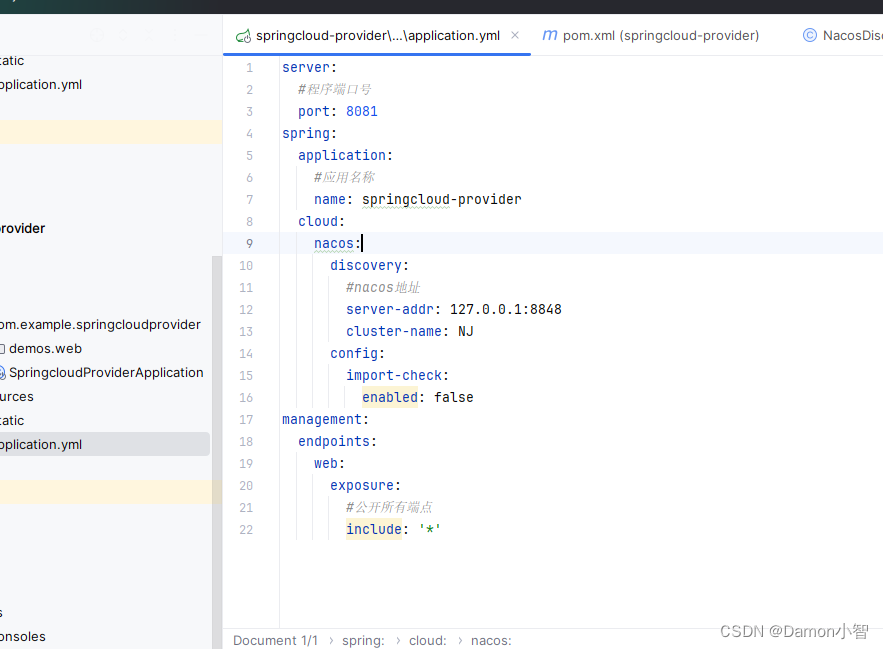Click the SpringcloudProviderApplication class icon in project tree

[2, 372]
